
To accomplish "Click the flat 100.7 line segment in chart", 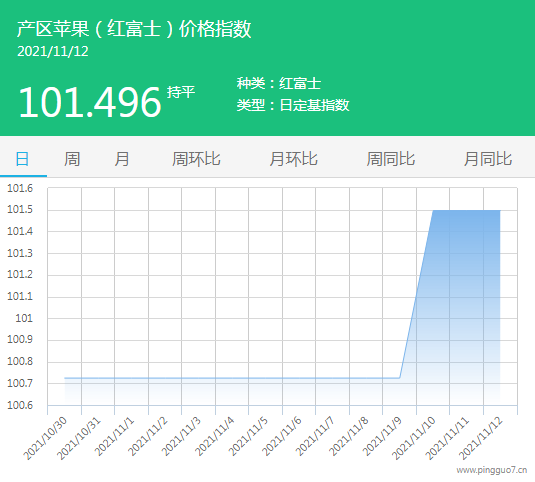I will pos(232,378).
